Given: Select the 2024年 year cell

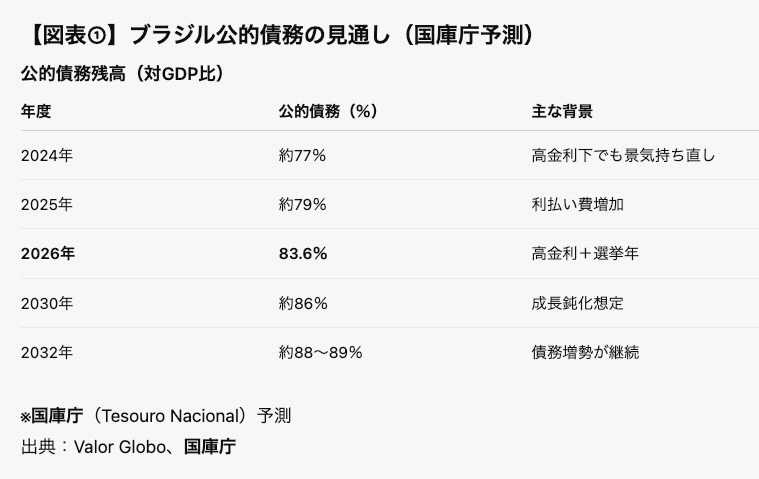Looking at the screenshot, I should (x=47, y=155).
